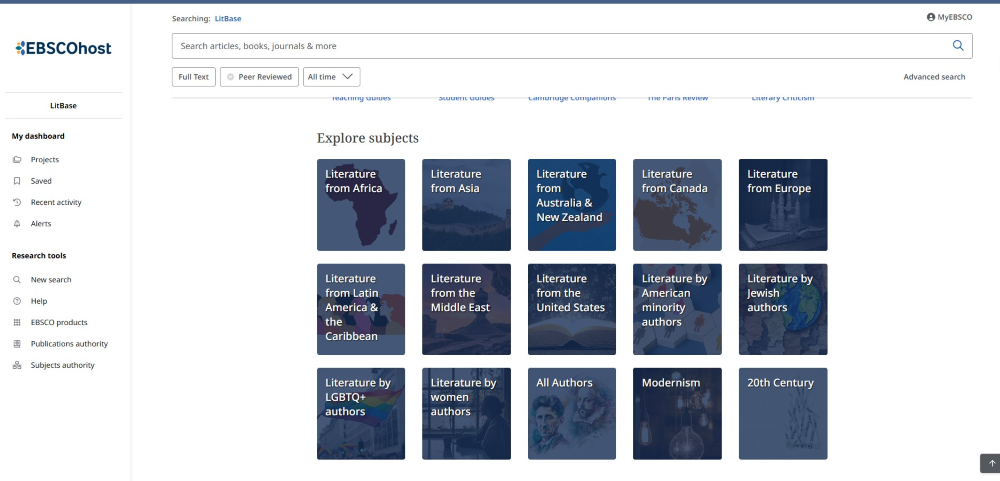The width and height of the screenshot is (1000, 481).
Task: Open Publications authority
Action: coord(70,344)
